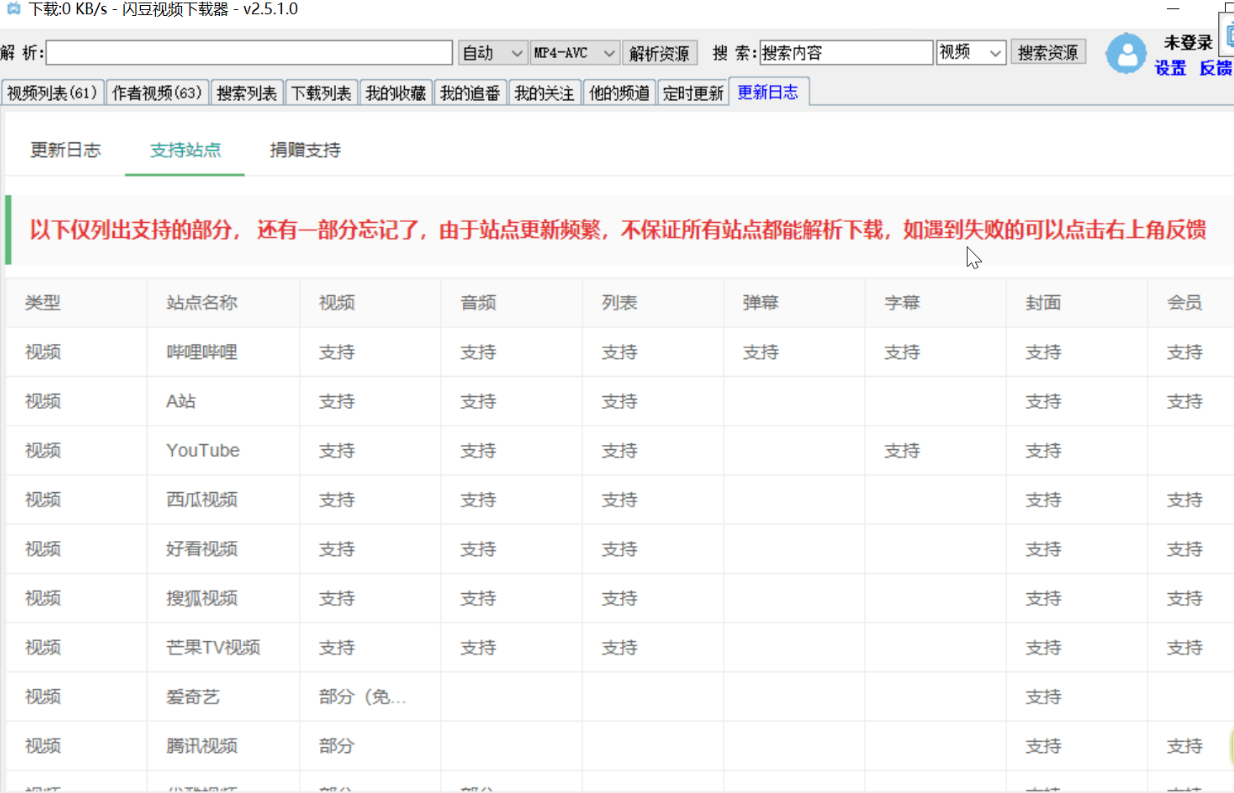Switch to 搜索列表 tab
The height and width of the screenshot is (793, 1234).
pos(247,93)
